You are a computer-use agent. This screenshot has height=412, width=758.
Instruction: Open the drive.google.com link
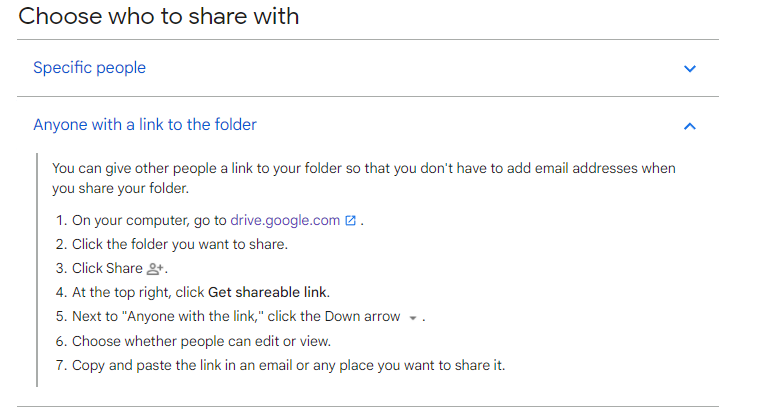[x=285, y=221]
